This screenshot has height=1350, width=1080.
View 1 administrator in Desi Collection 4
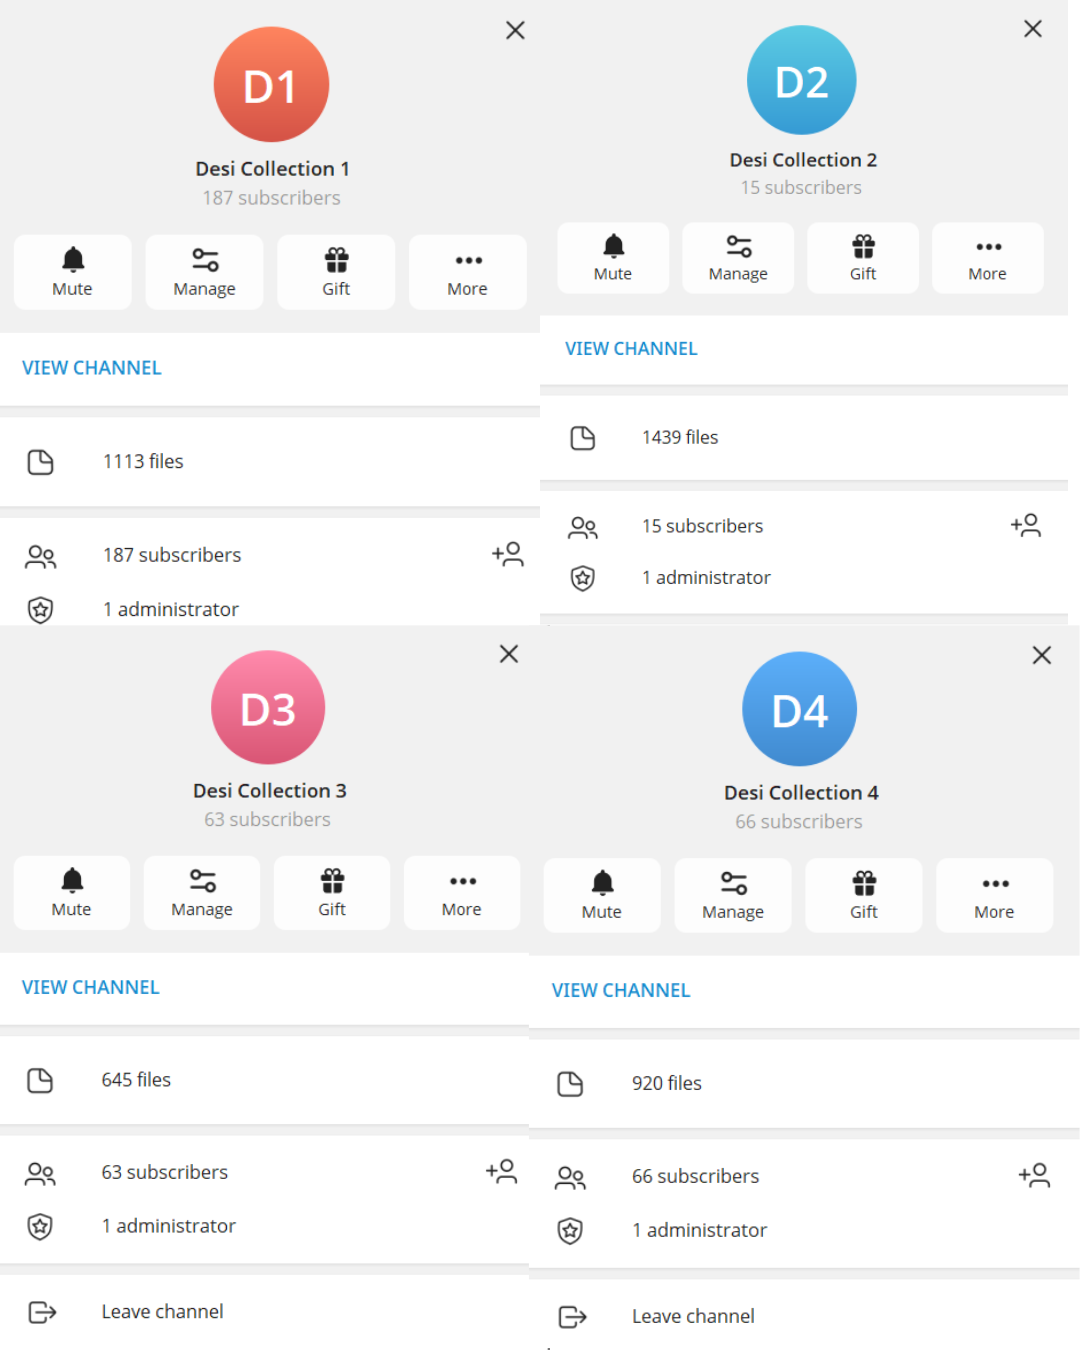[x=804, y=1230]
